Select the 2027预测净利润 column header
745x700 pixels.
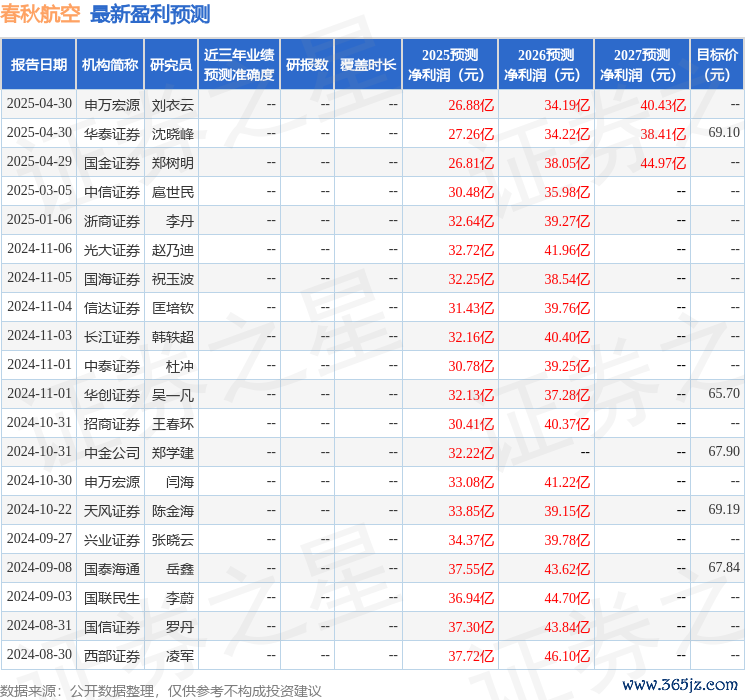click(642, 65)
